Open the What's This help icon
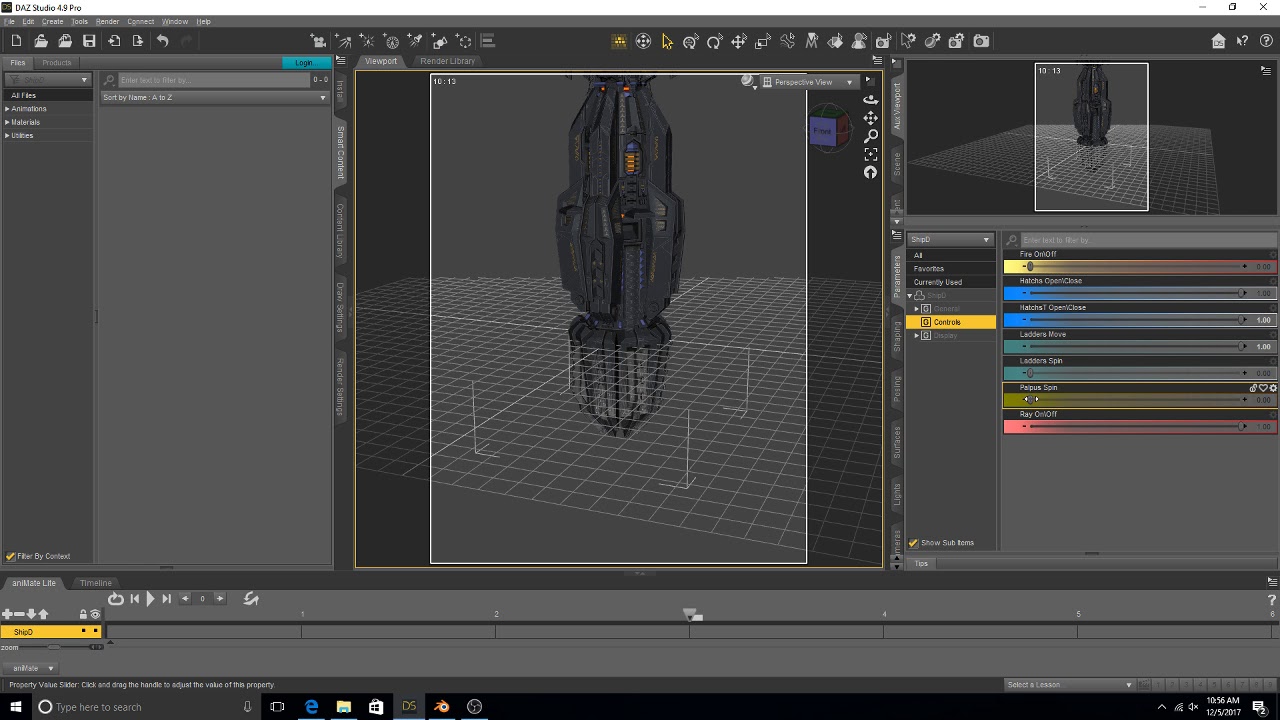The image size is (1280, 720). pos(1242,41)
